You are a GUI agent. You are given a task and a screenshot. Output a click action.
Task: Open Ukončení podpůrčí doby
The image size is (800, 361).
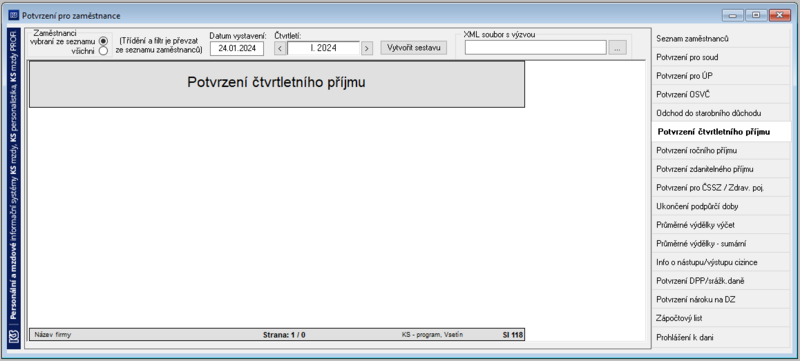(x=720, y=207)
